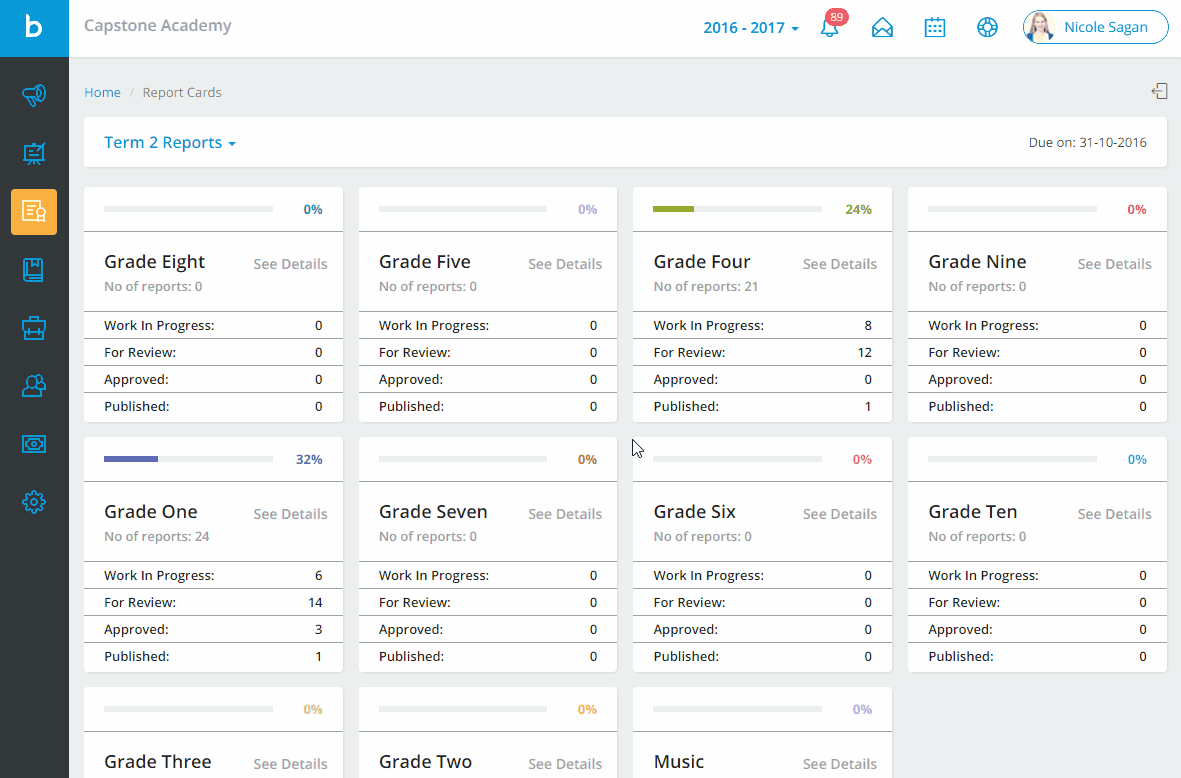Open Grade One's See Details link
1181x778 pixels.
(290, 513)
